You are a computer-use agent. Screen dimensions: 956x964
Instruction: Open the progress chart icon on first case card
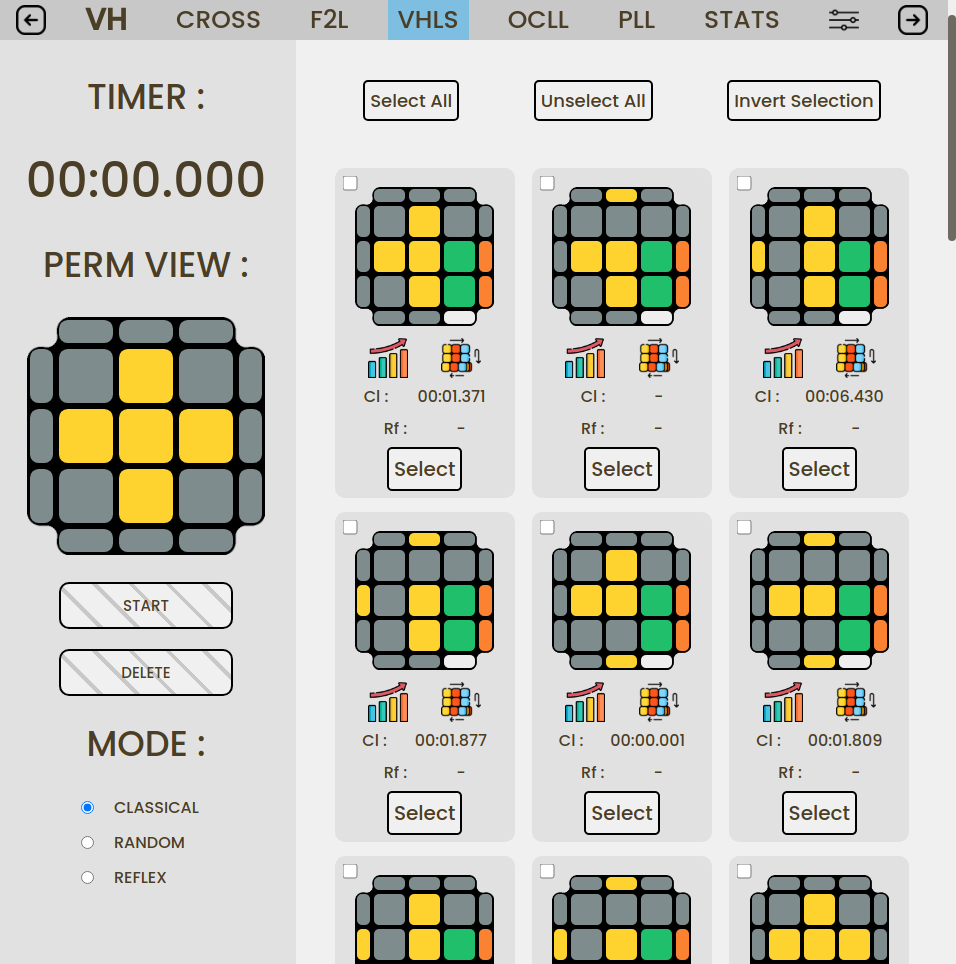(x=388, y=358)
